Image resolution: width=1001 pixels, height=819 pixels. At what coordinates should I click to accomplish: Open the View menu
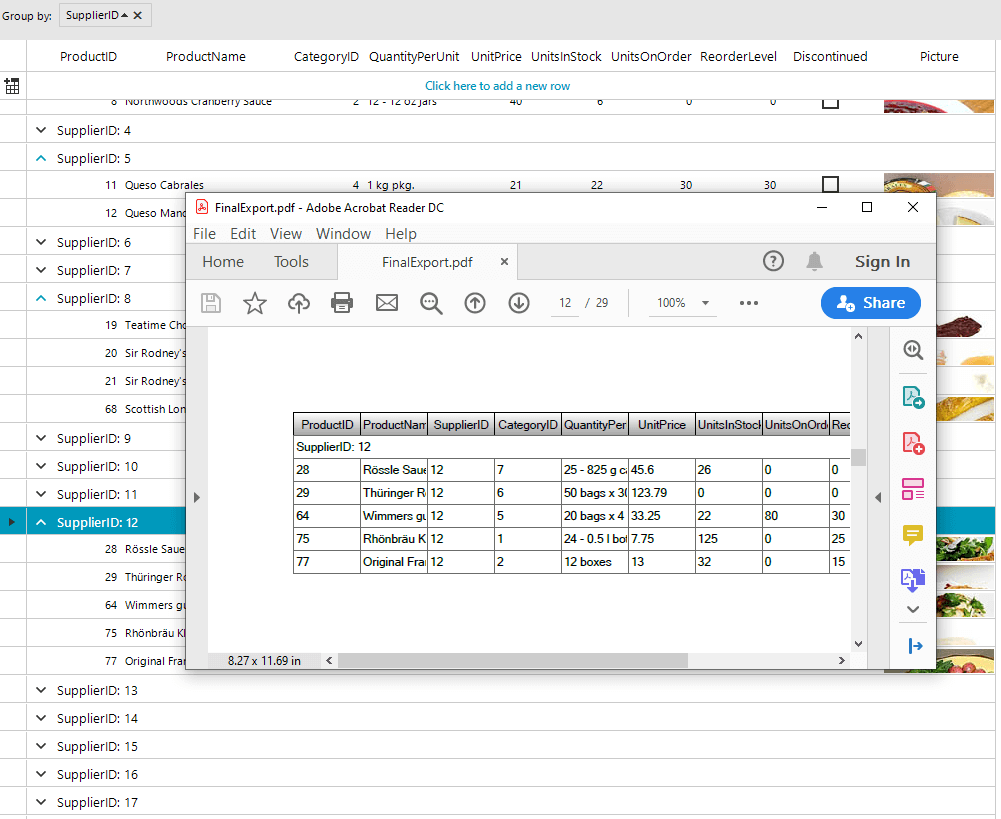[286, 233]
